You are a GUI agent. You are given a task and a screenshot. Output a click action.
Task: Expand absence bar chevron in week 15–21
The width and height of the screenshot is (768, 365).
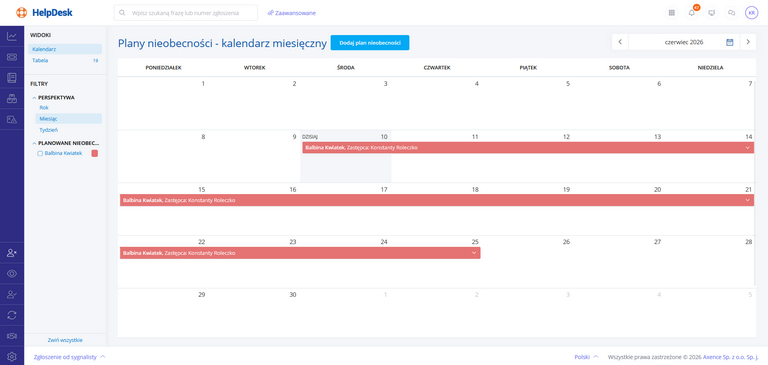click(747, 200)
